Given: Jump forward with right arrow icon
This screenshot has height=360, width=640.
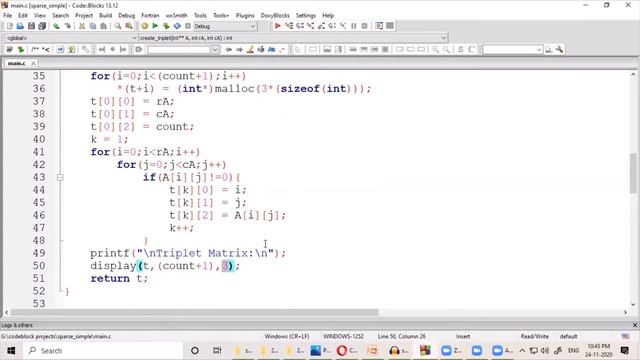Looking at the screenshot, I should [x=240, y=49].
